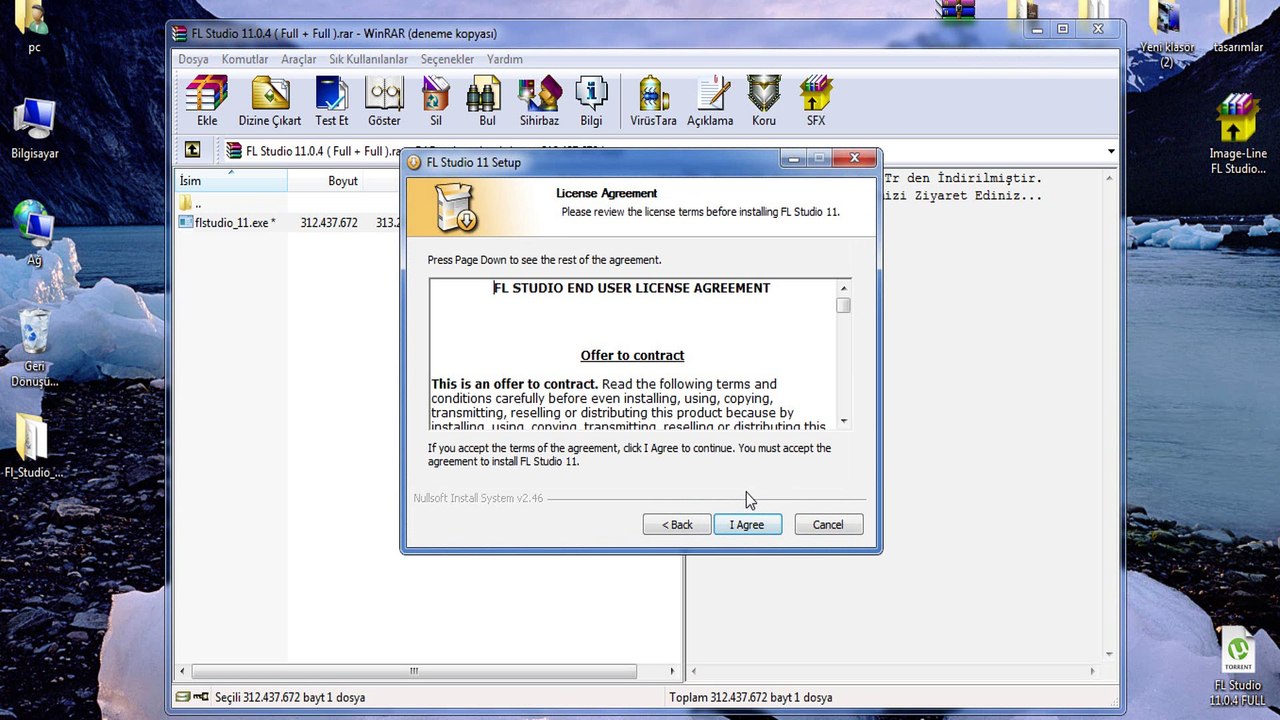Viewport: 1280px width, 720px height.
Task: Click the Ekle toolbar icon in WinRAR
Action: [207, 102]
